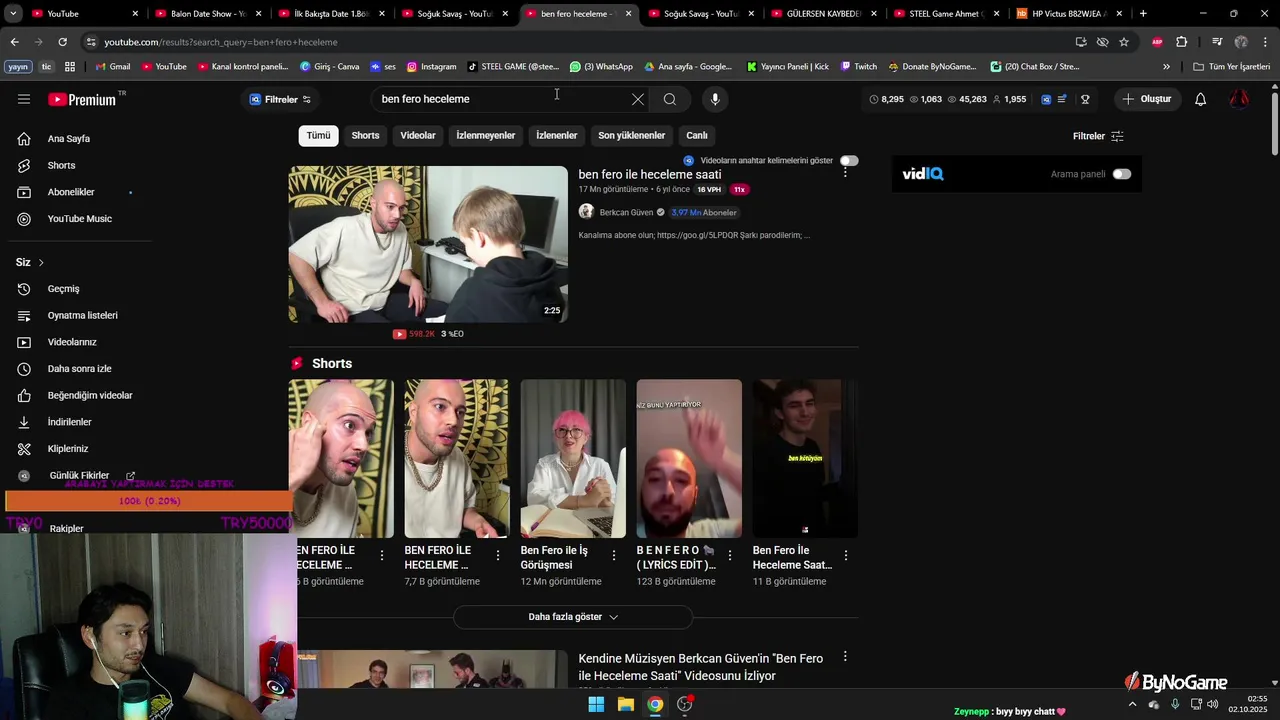Open File Explorer from the taskbar

click(x=626, y=704)
